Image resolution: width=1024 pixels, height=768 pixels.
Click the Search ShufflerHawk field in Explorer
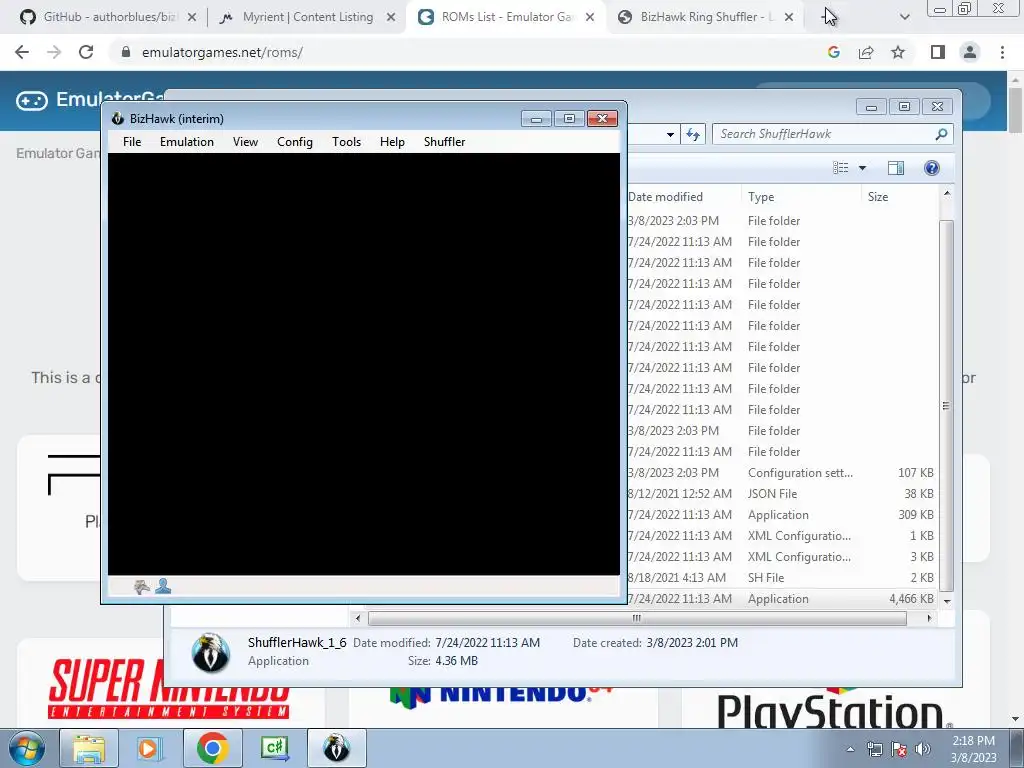pyautogui.click(x=824, y=134)
